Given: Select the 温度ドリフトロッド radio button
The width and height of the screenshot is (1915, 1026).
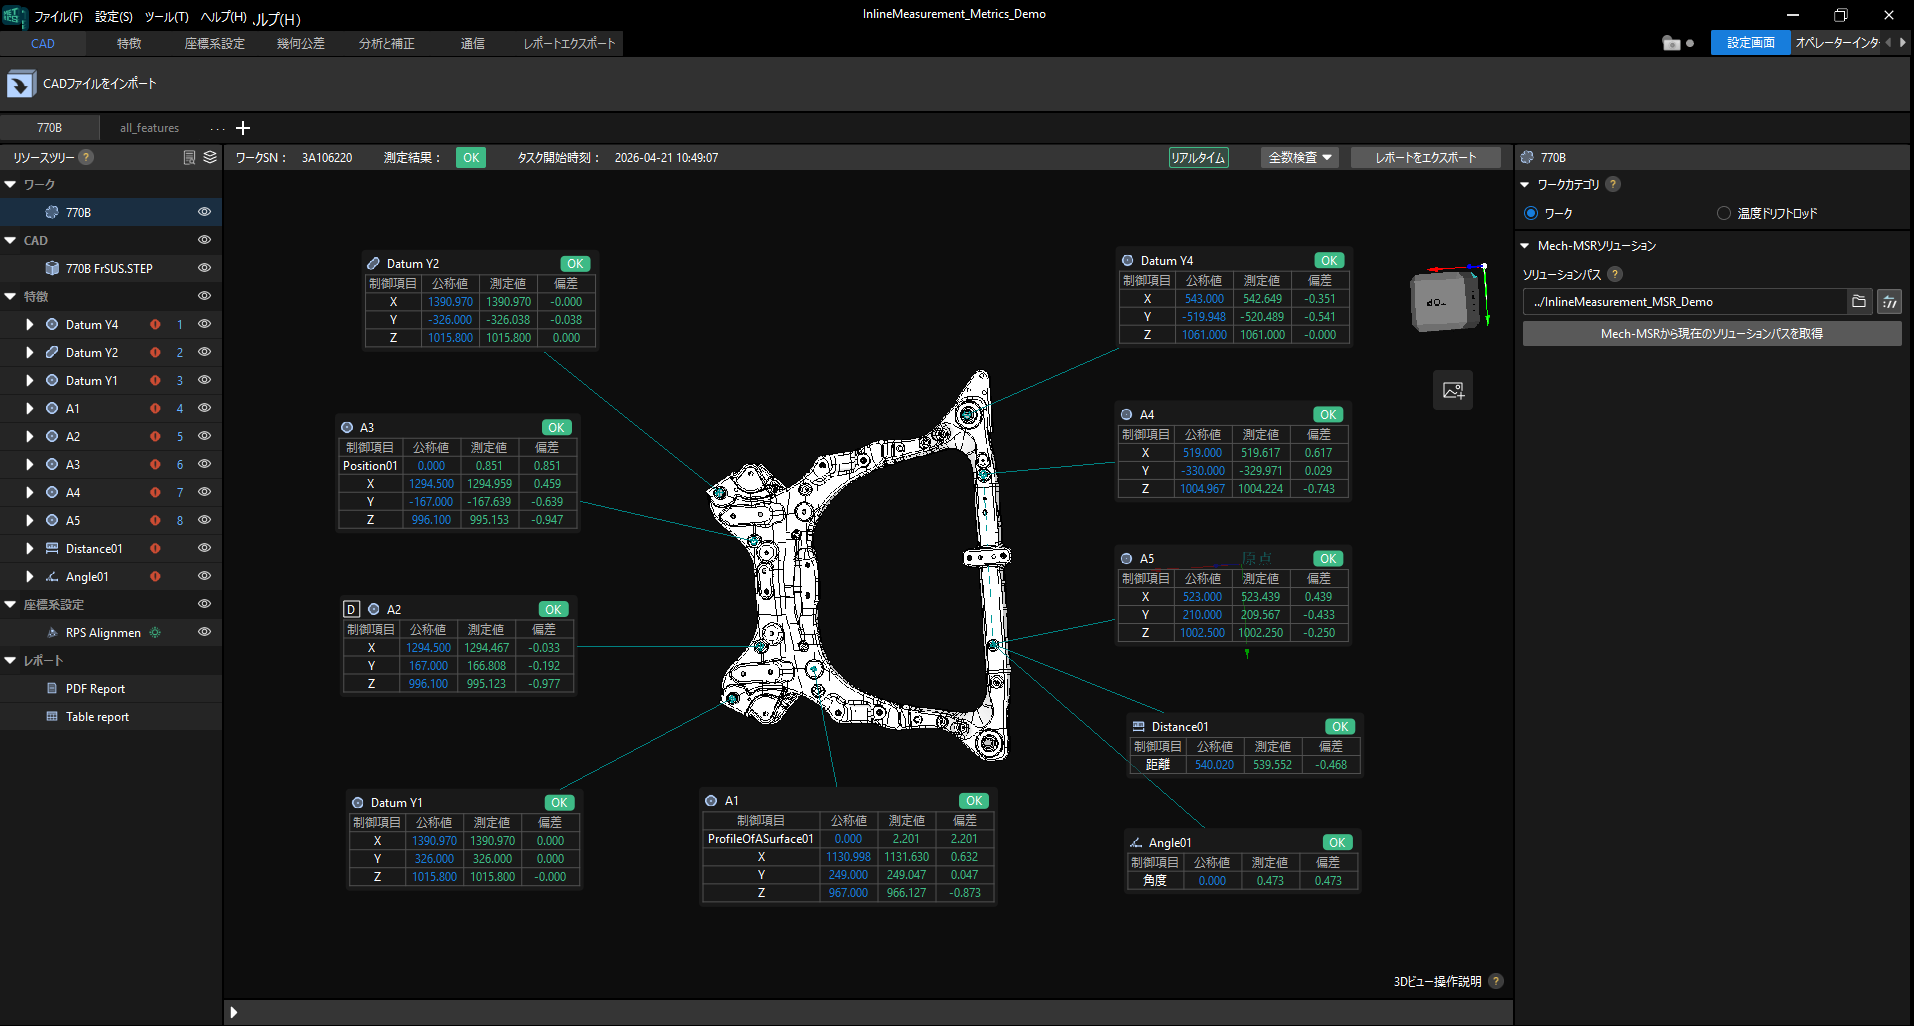Looking at the screenshot, I should click(1723, 213).
